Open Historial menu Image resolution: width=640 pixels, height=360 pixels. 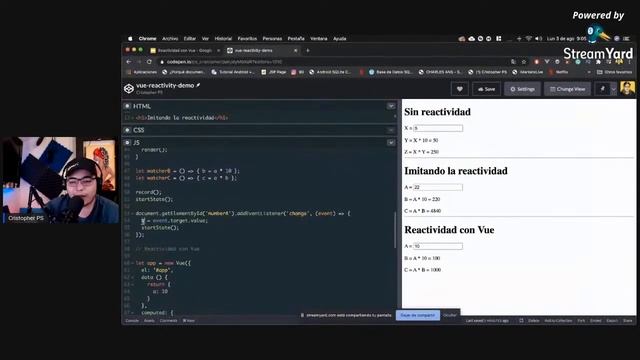pos(223,39)
